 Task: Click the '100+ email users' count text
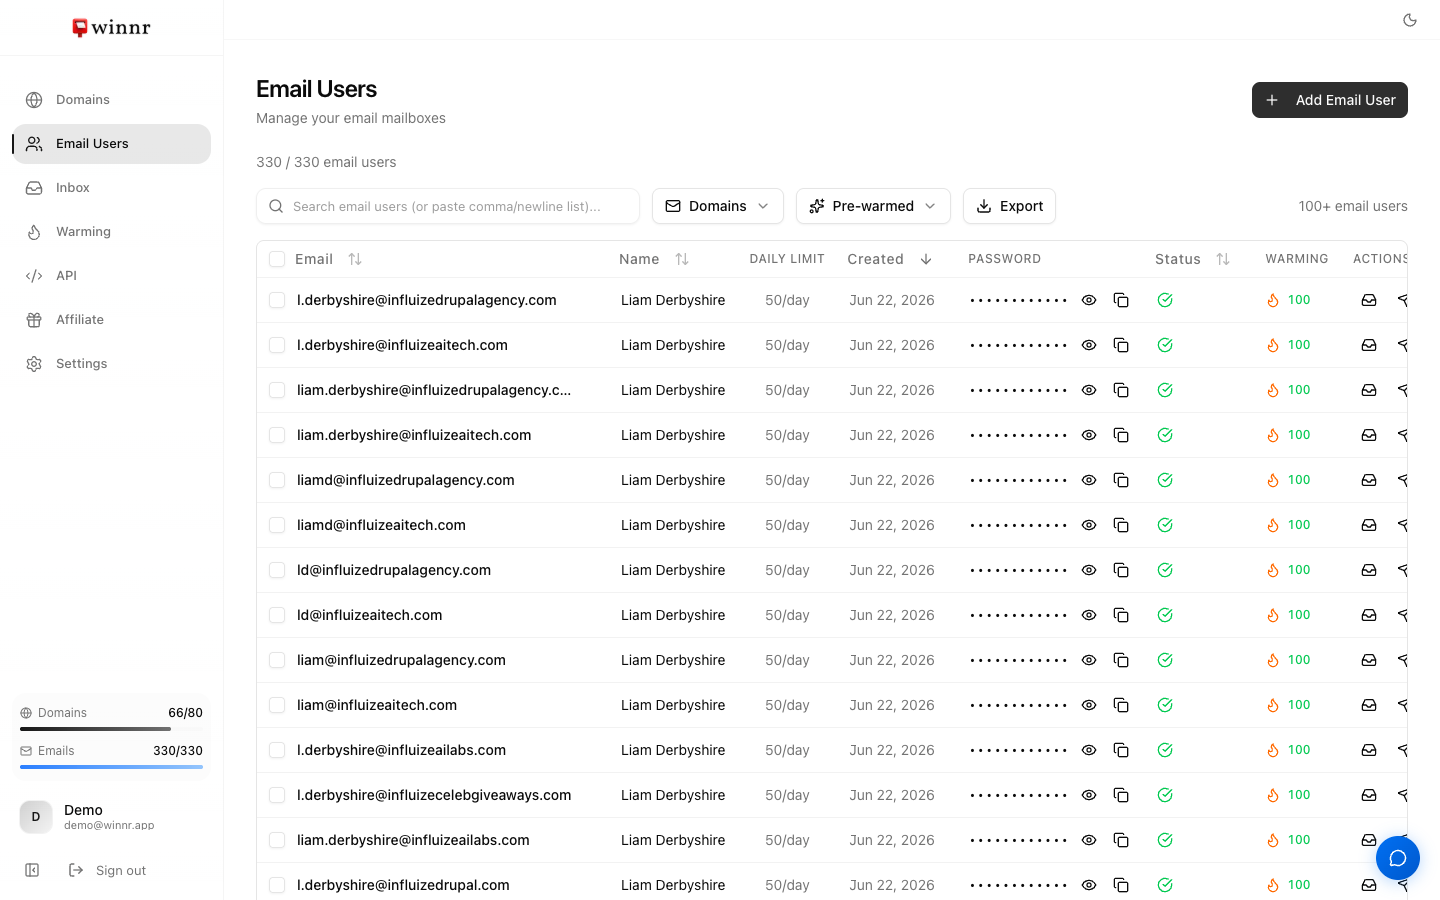pyautogui.click(x=1353, y=206)
